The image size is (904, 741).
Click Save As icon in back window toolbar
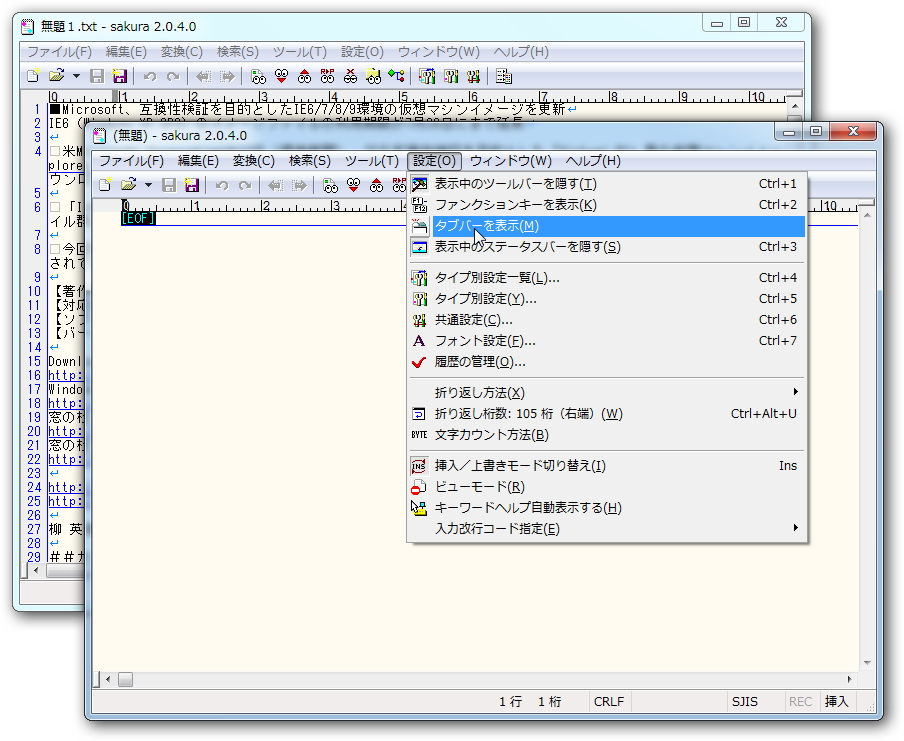pyautogui.click(x=119, y=76)
